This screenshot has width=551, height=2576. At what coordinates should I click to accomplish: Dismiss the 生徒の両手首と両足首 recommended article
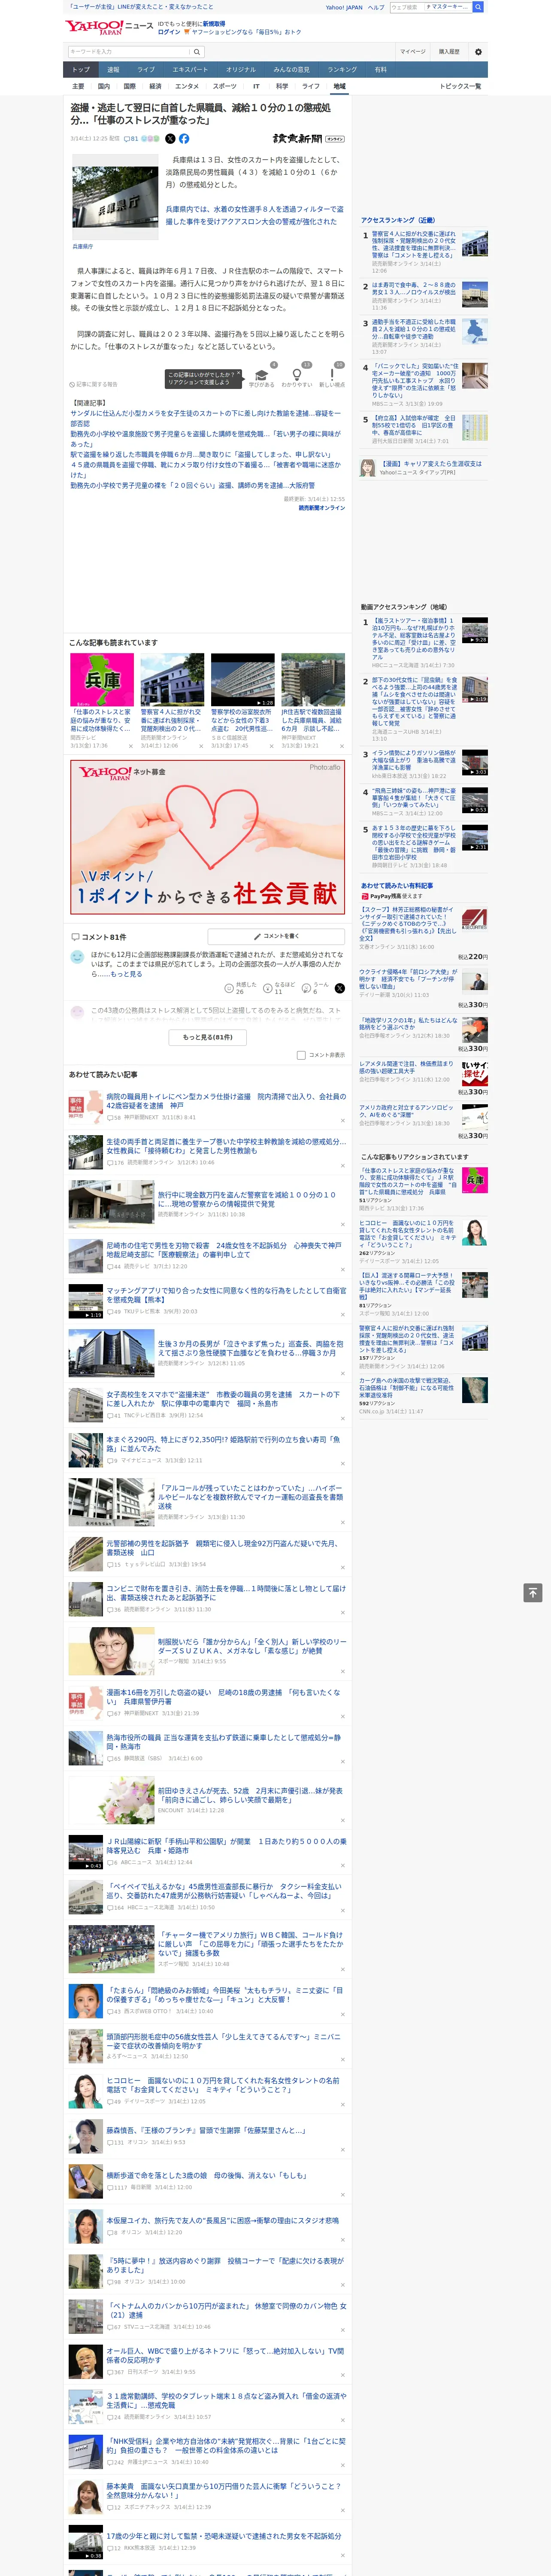click(343, 1165)
